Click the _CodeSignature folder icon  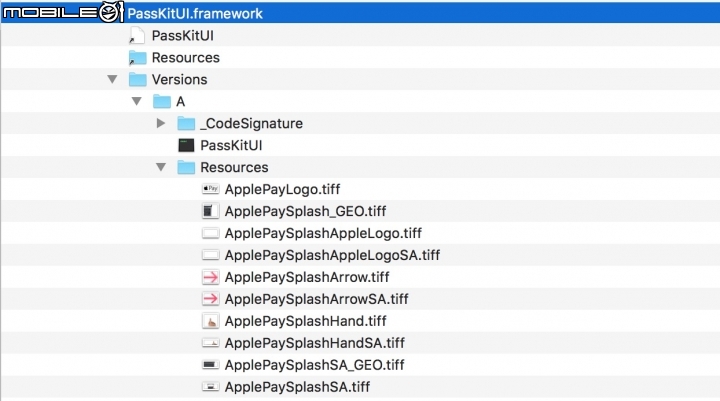186,123
